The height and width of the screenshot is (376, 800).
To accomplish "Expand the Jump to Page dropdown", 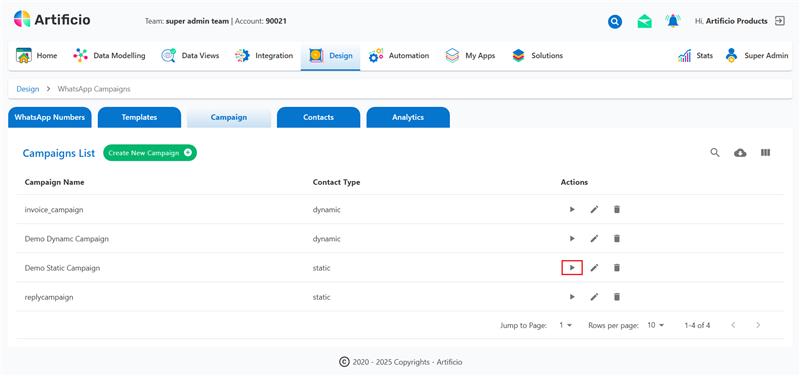I will (565, 325).
